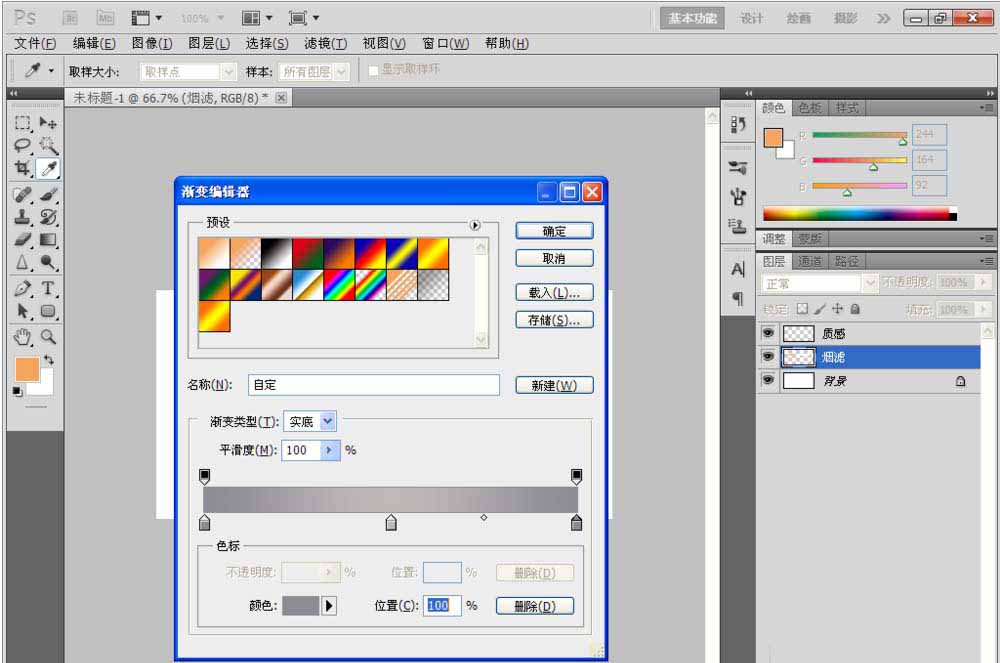Open 编辑(E) menu

click(x=94, y=43)
